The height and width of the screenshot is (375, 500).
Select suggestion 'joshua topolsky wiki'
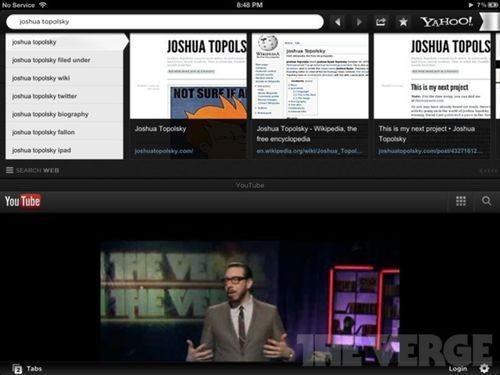(x=64, y=78)
